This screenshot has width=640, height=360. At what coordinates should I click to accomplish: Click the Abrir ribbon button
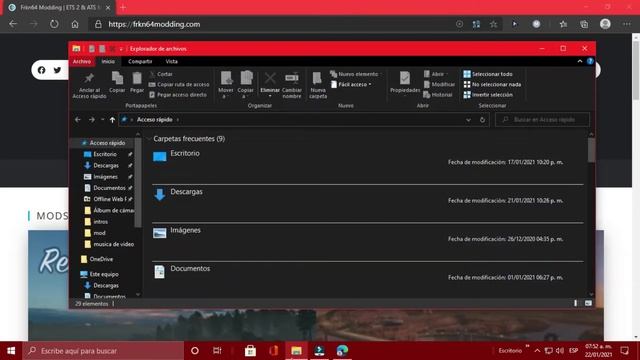tap(435, 74)
